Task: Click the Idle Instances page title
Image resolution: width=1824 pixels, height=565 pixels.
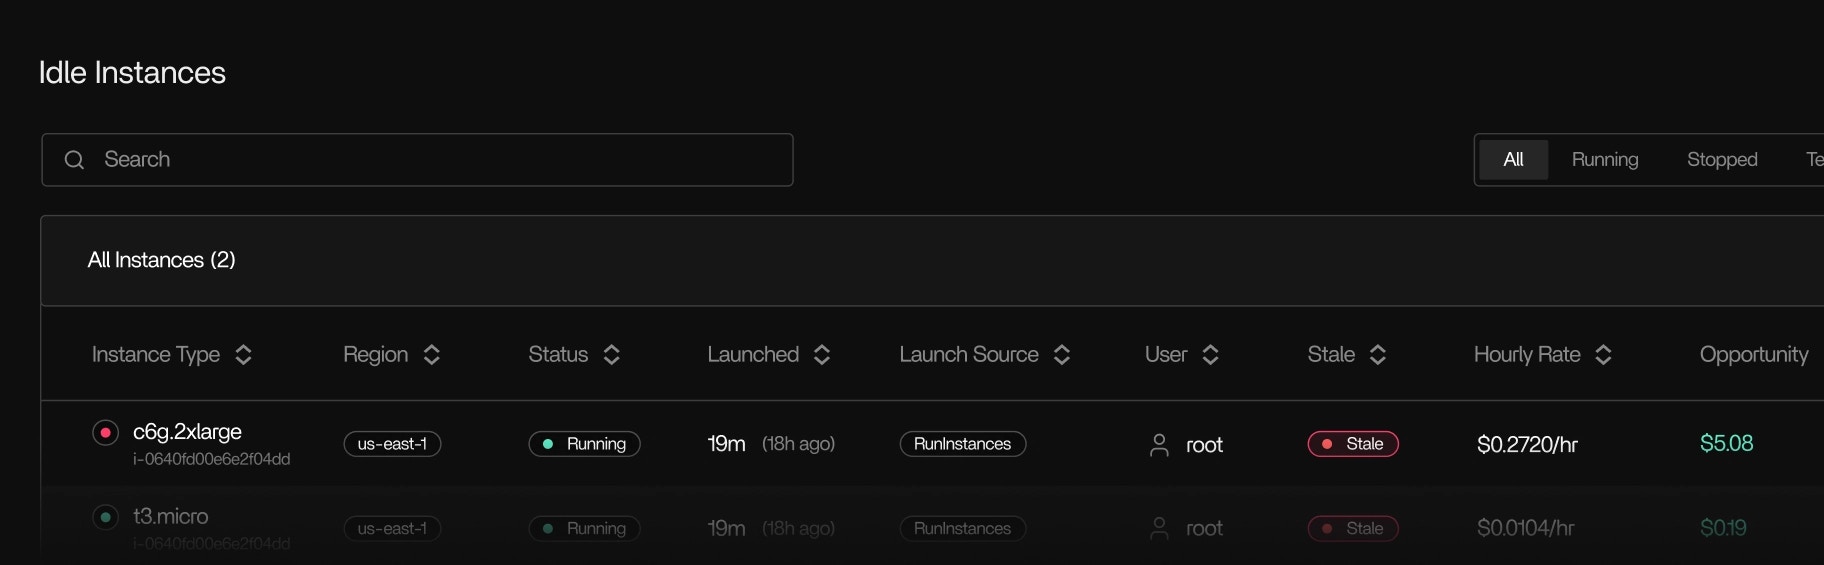Action: click(132, 73)
